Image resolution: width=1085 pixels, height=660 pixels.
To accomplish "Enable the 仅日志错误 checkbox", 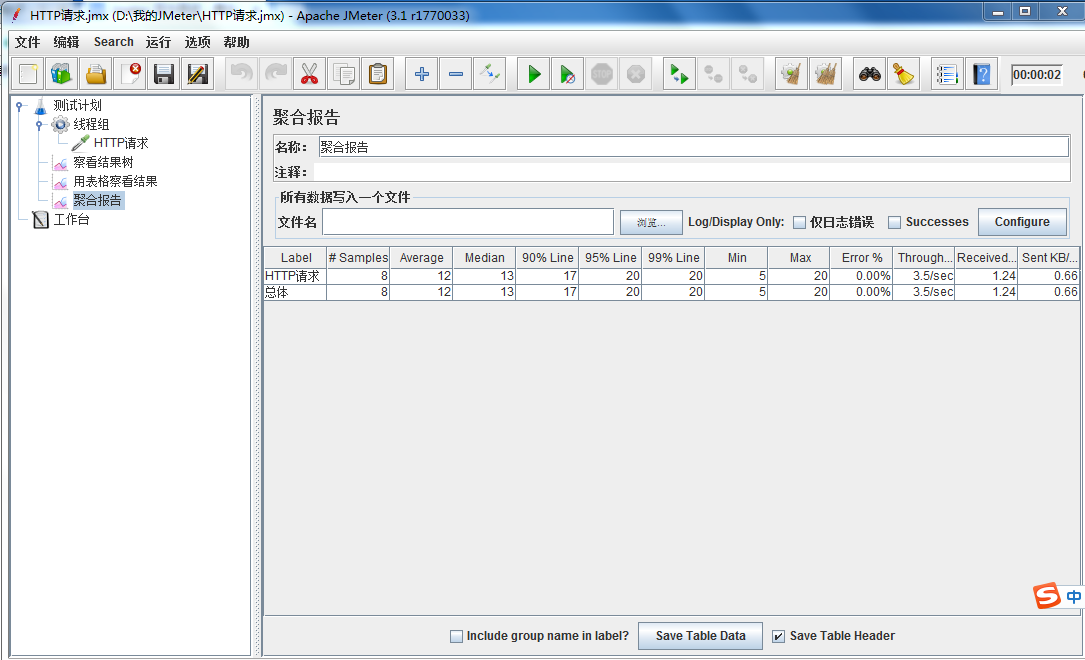I will click(799, 222).
